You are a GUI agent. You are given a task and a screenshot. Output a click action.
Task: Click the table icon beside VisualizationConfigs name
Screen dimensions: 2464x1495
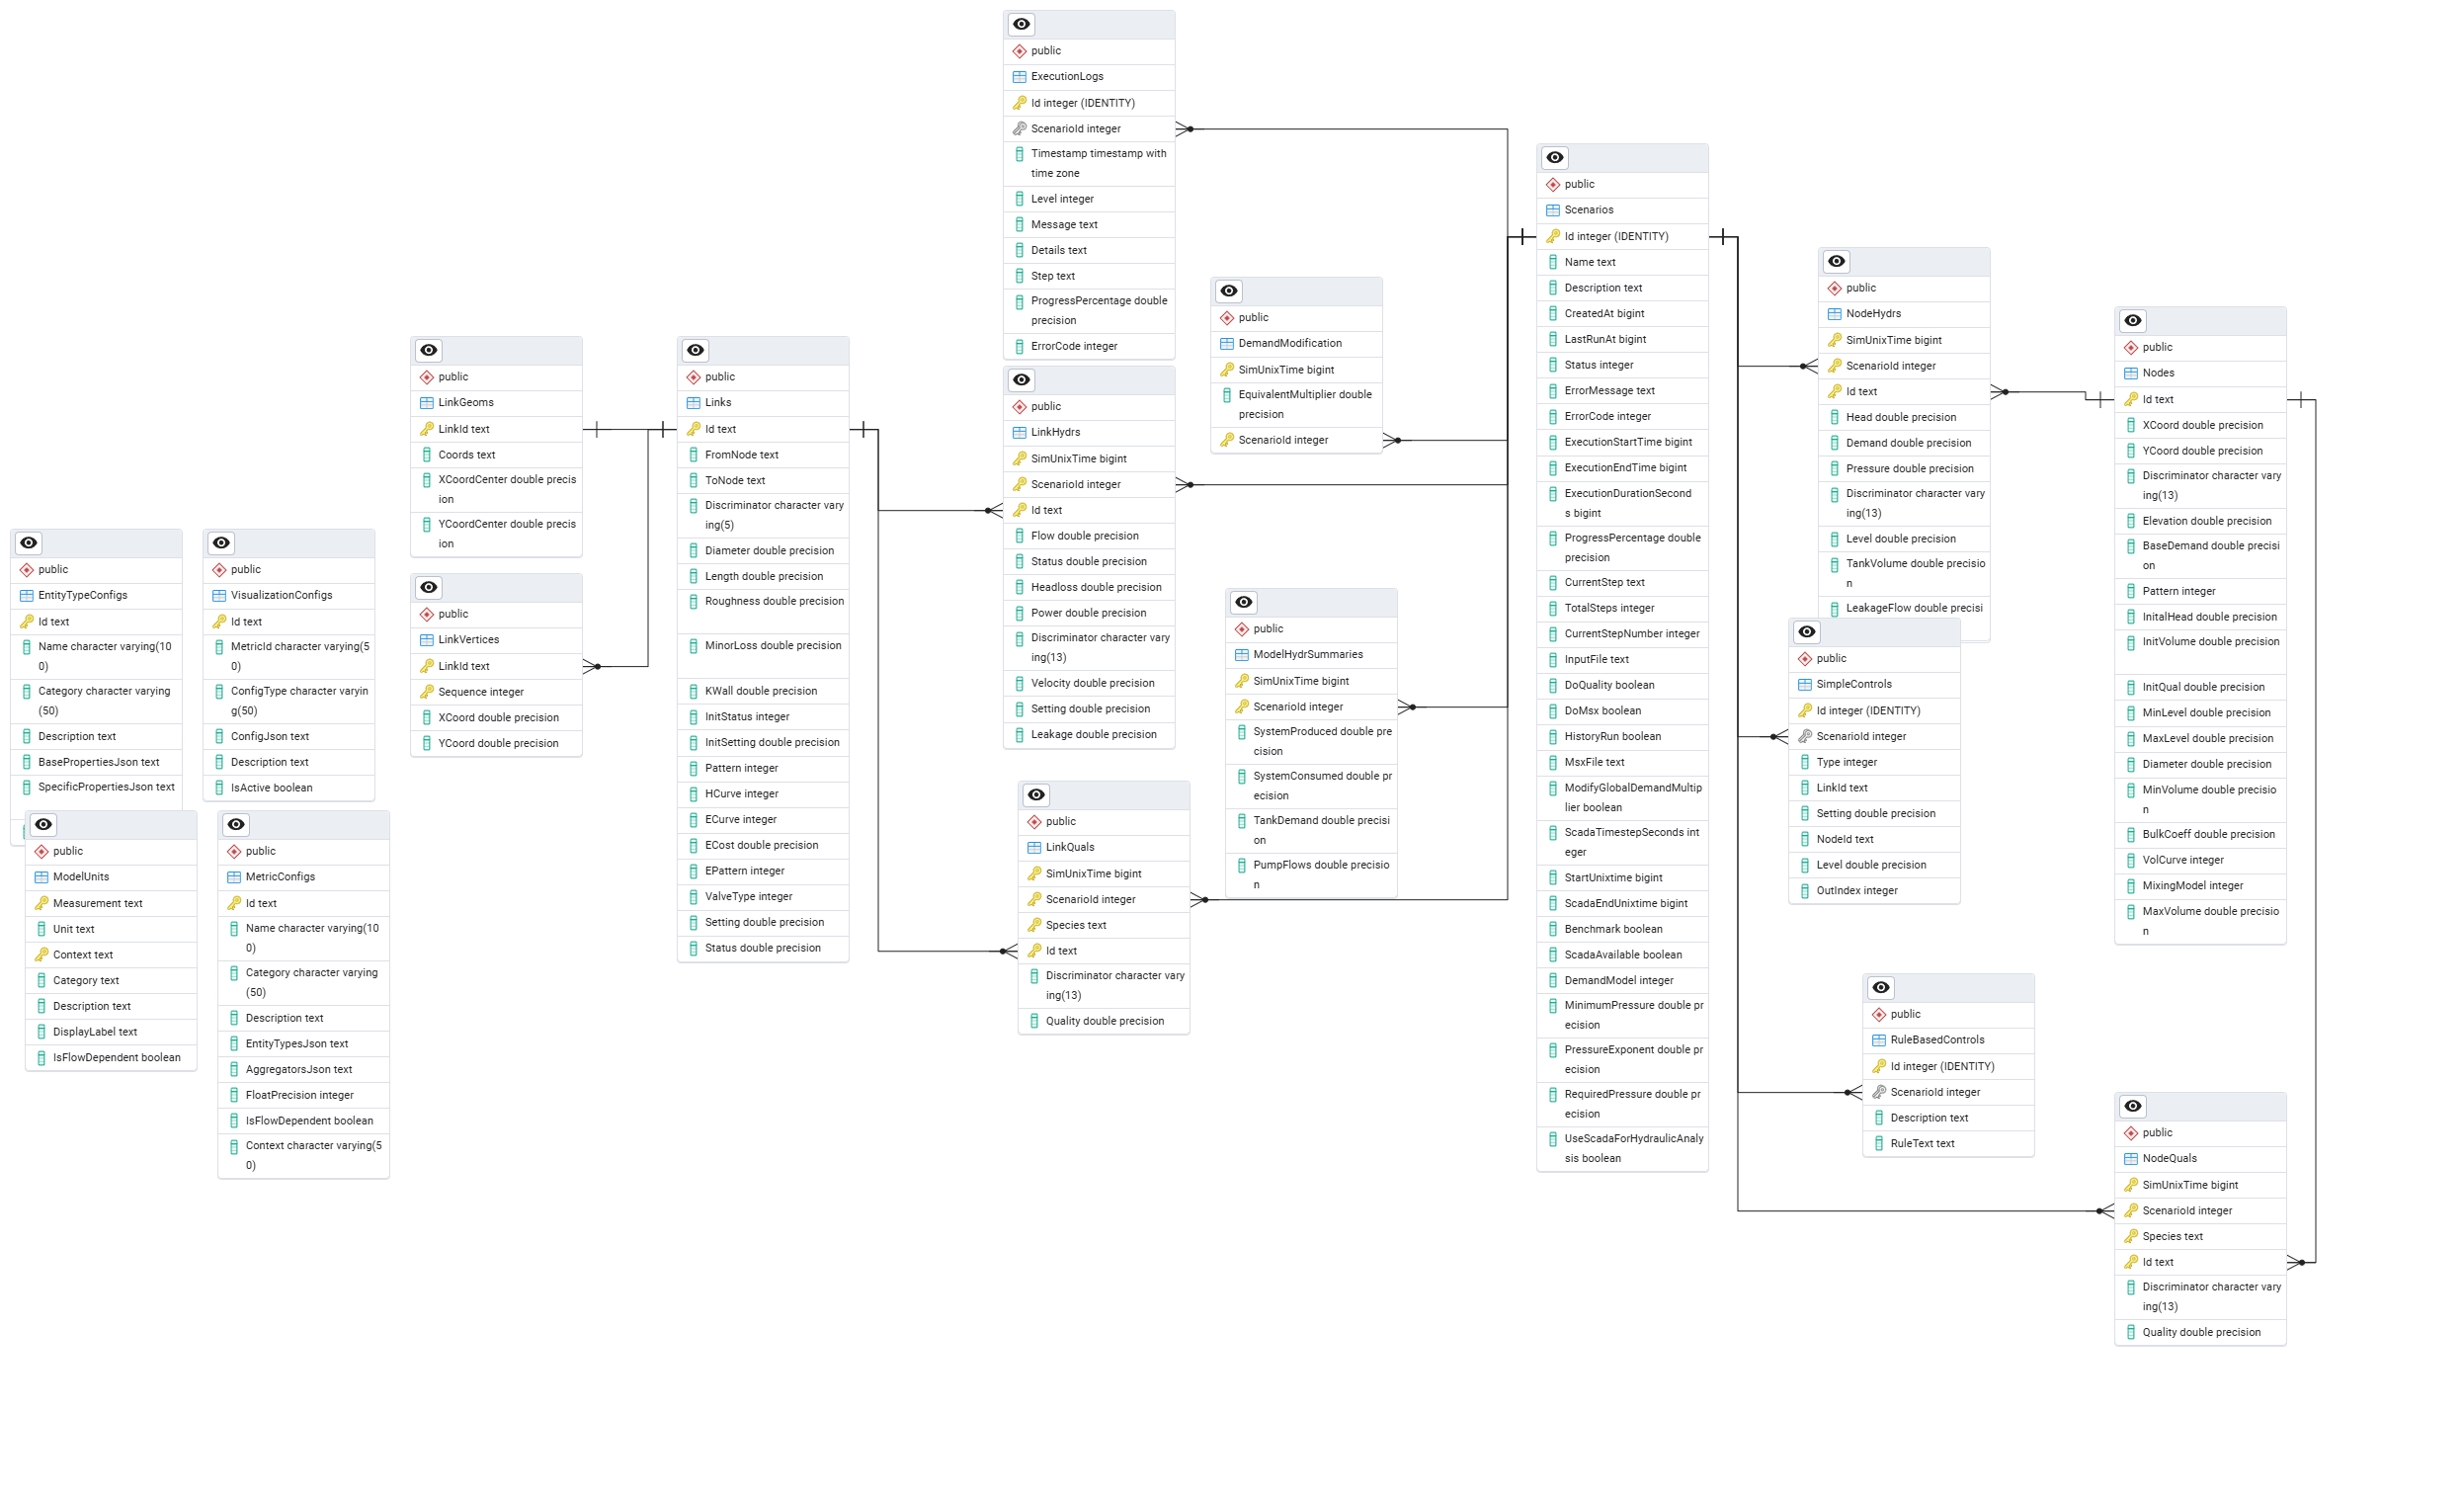(219, 596)
